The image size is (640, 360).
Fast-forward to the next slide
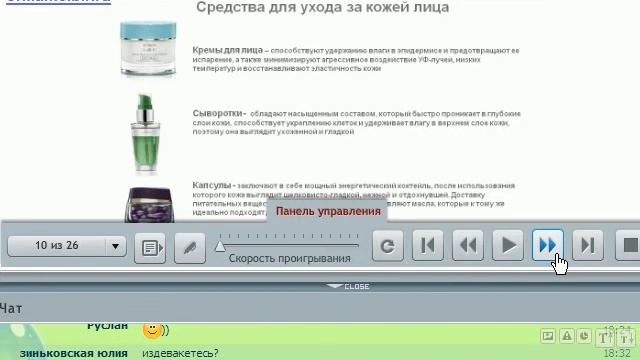click(548, 245)
